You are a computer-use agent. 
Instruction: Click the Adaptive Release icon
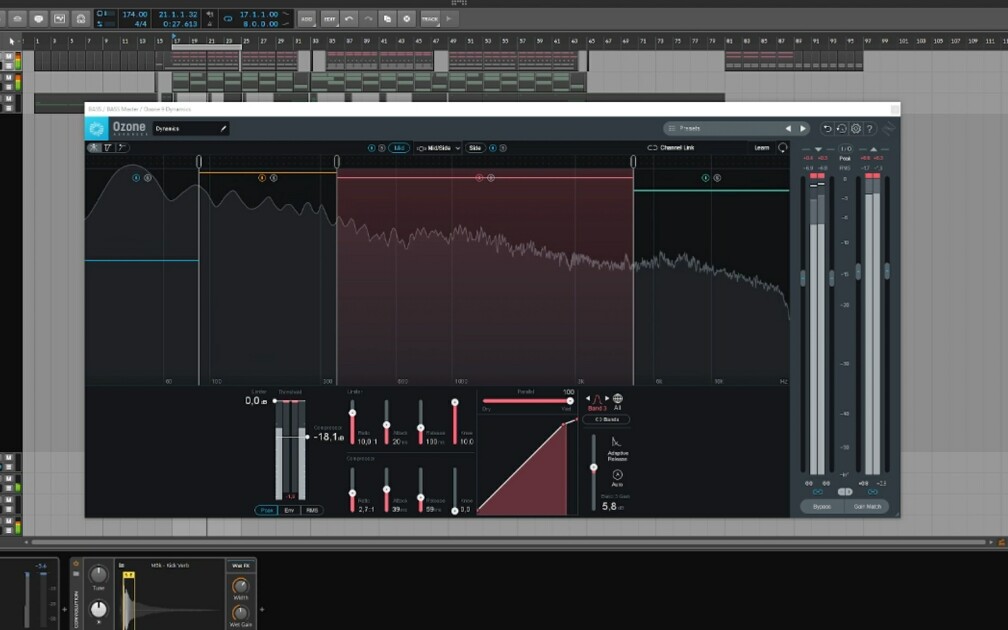(x=616, y=442)
